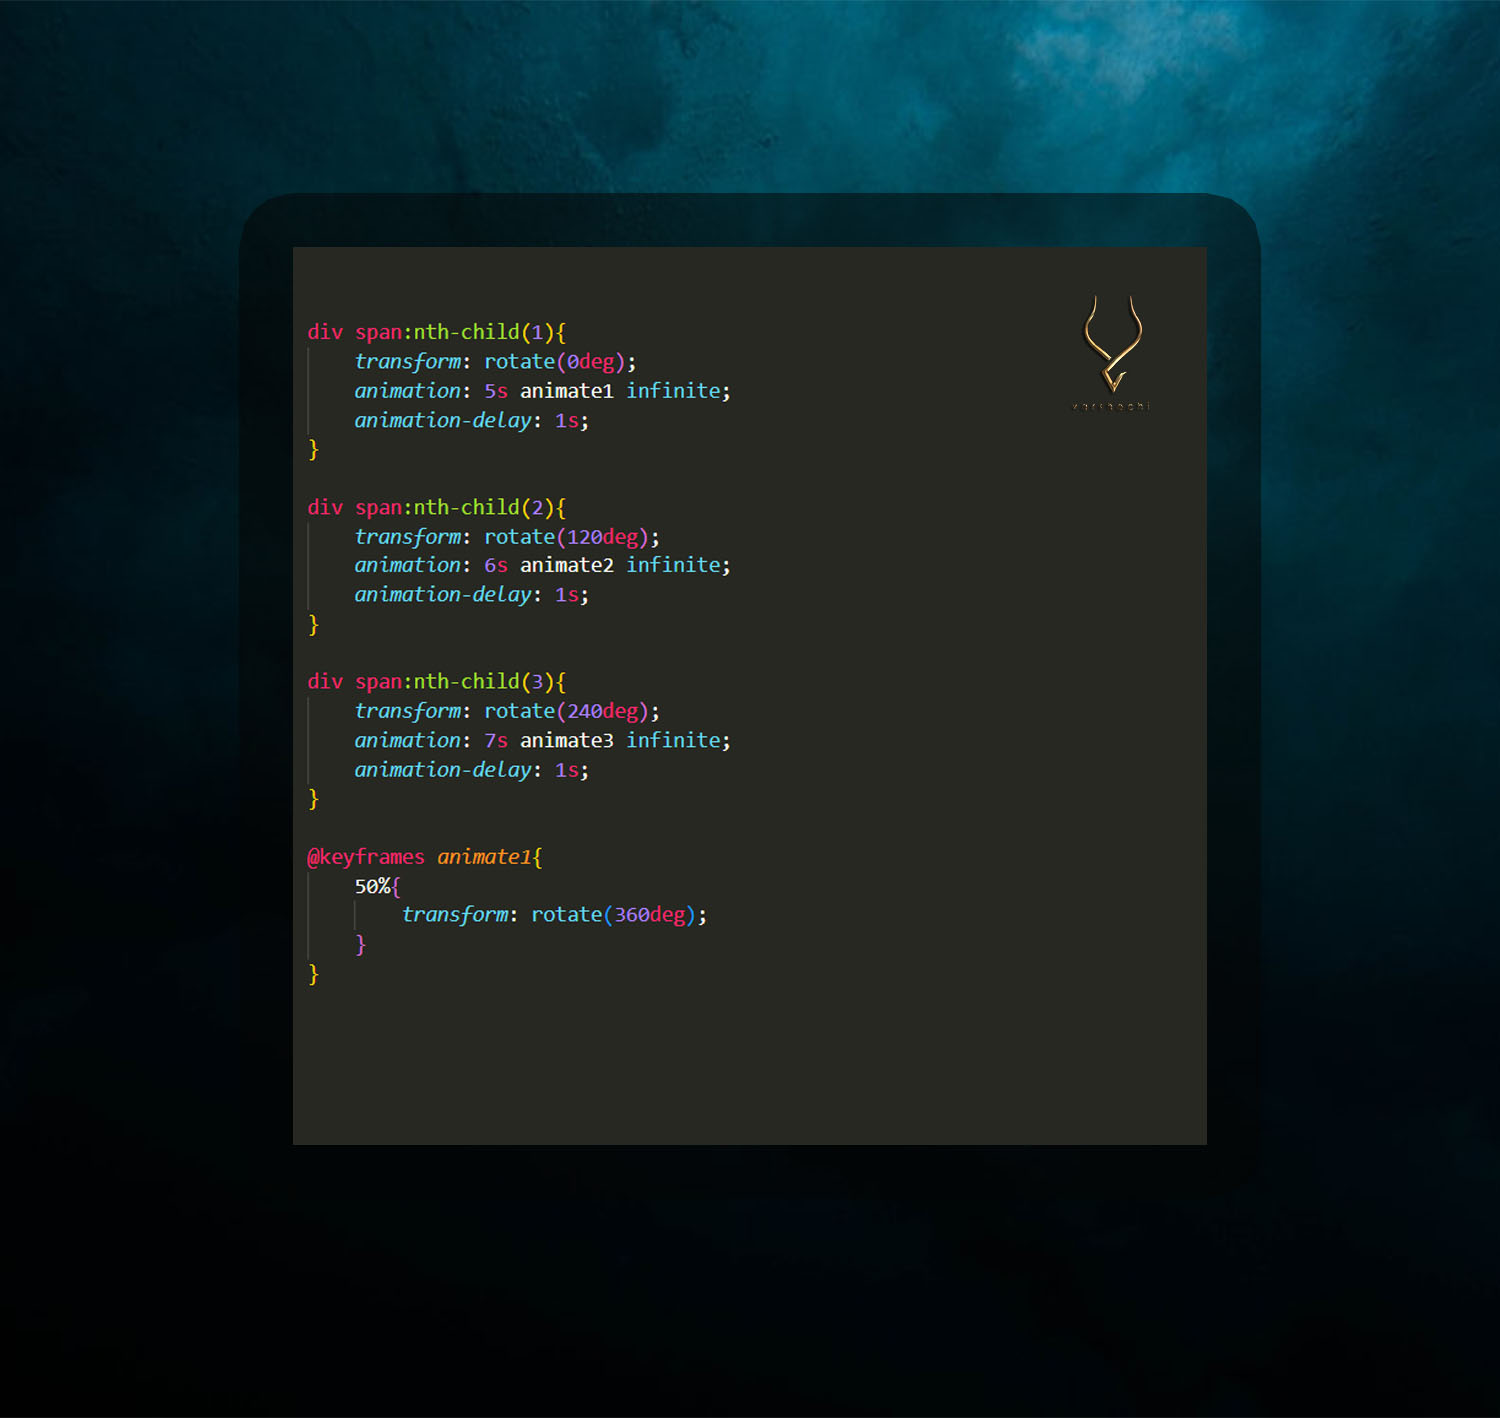Click the animation-delay property in first rule
This screenshot has height=1418, width=1500.
(443, 420)
